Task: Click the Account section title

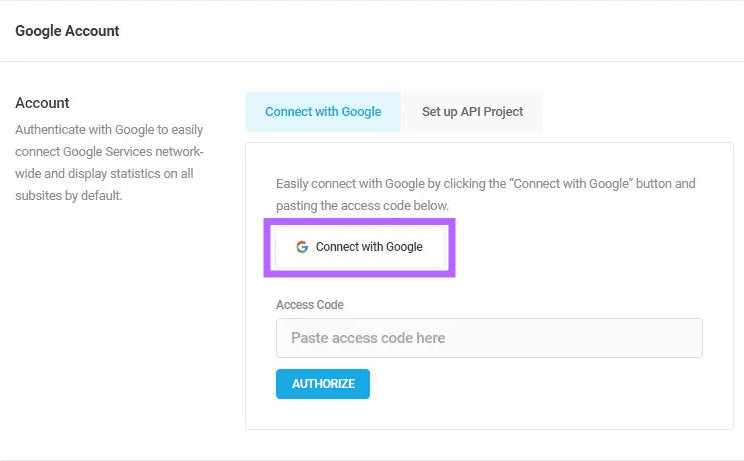Action: 42,103
